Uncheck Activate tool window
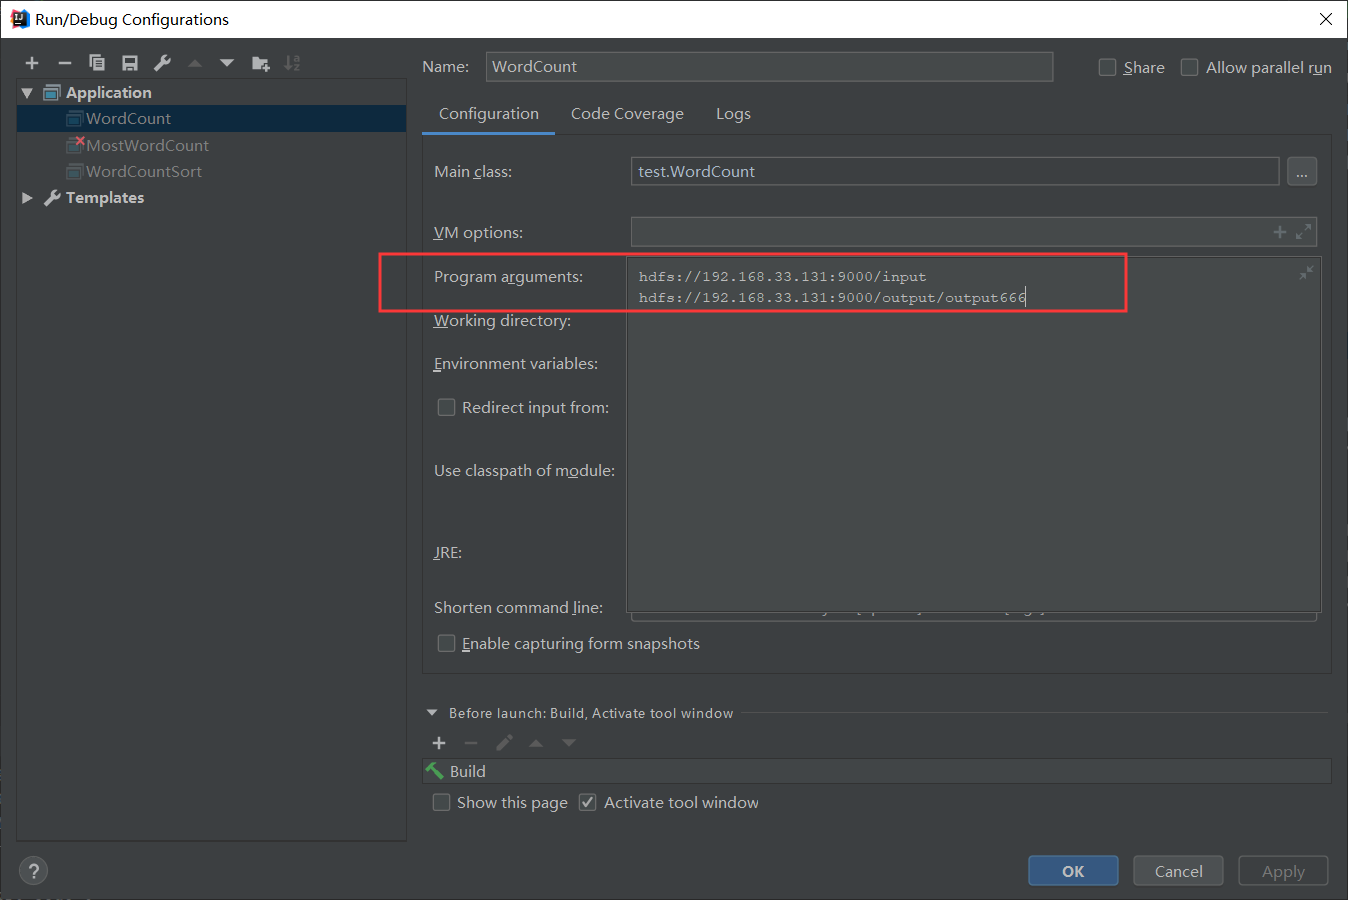This screenshot has width=1348, height=900. [588, 802]
